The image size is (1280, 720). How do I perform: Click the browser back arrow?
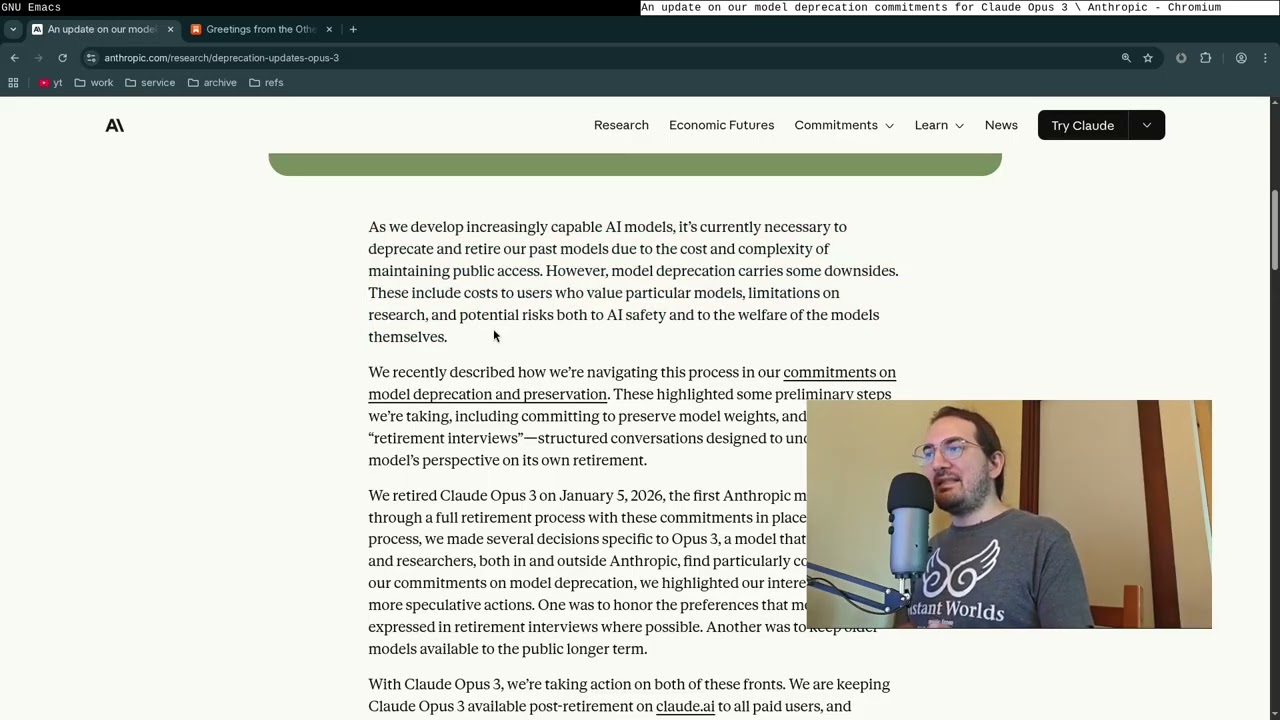pyautogui.click(x=14, y=58)
